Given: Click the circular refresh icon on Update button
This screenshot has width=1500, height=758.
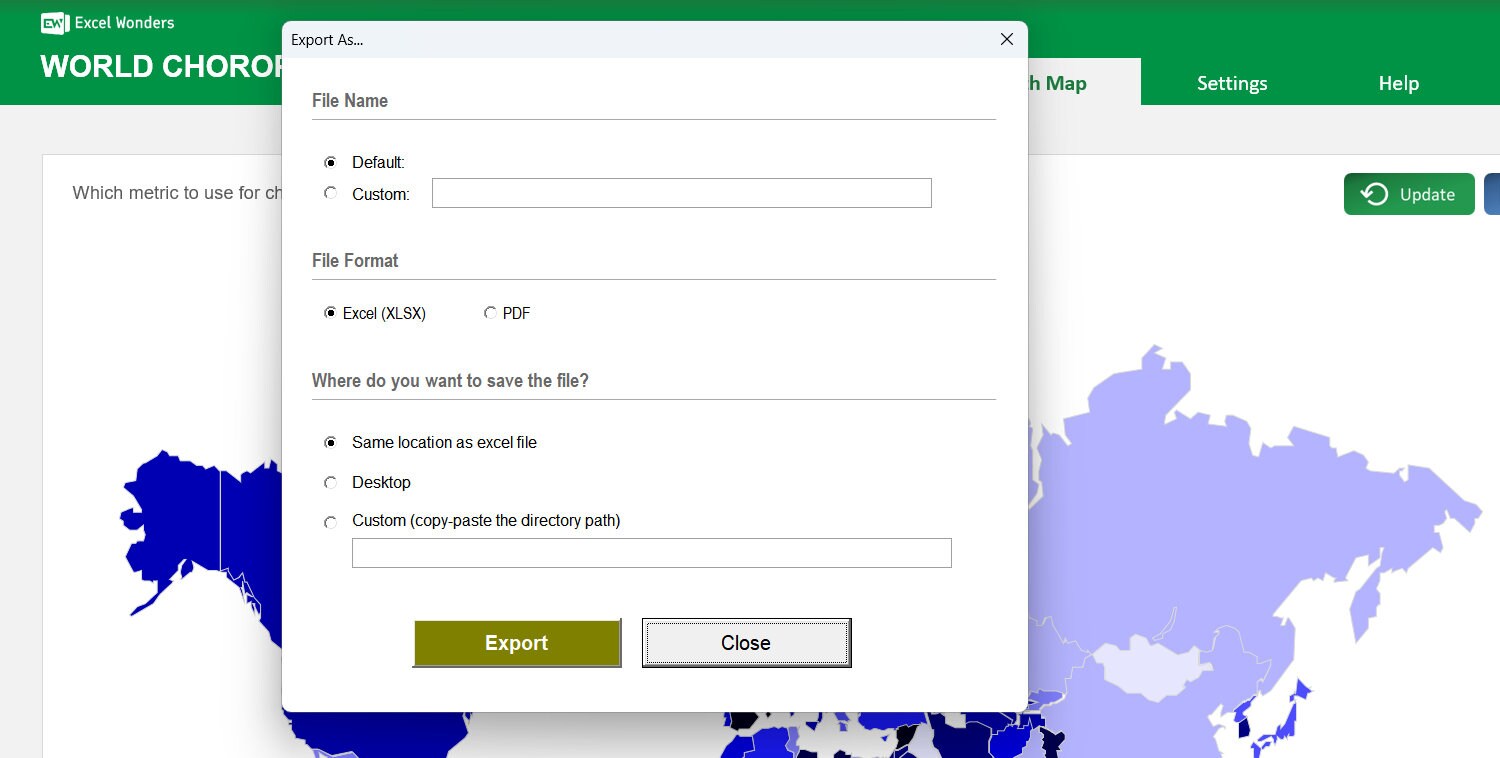Looking at the screenshot, I should 1372,194.
